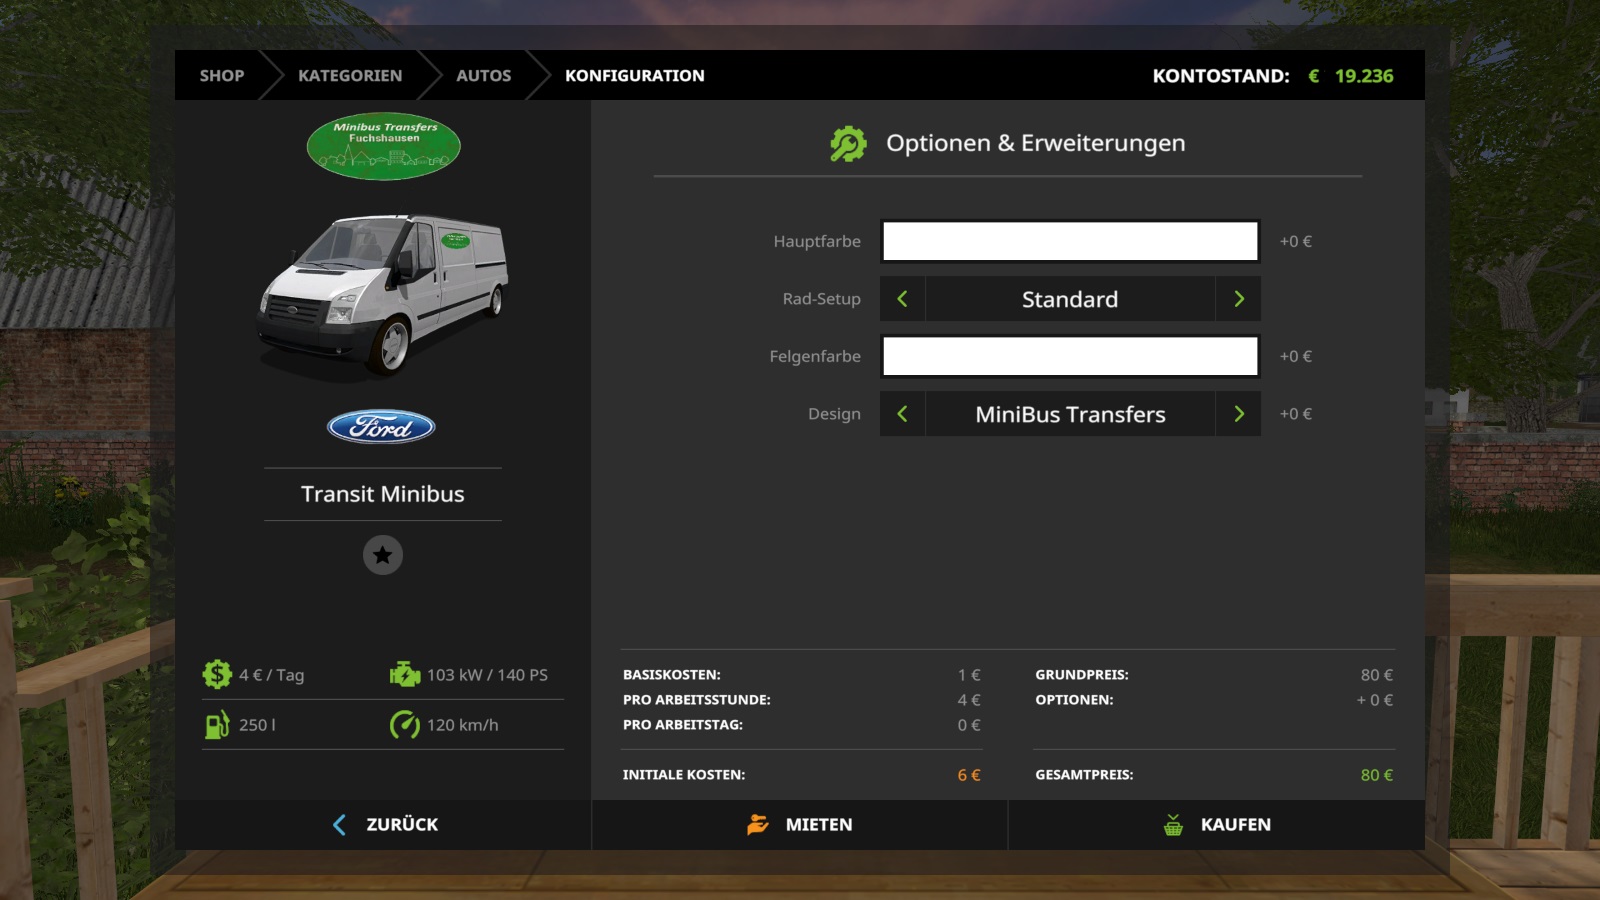Go to Shop breadcrumb

[222, 76]
